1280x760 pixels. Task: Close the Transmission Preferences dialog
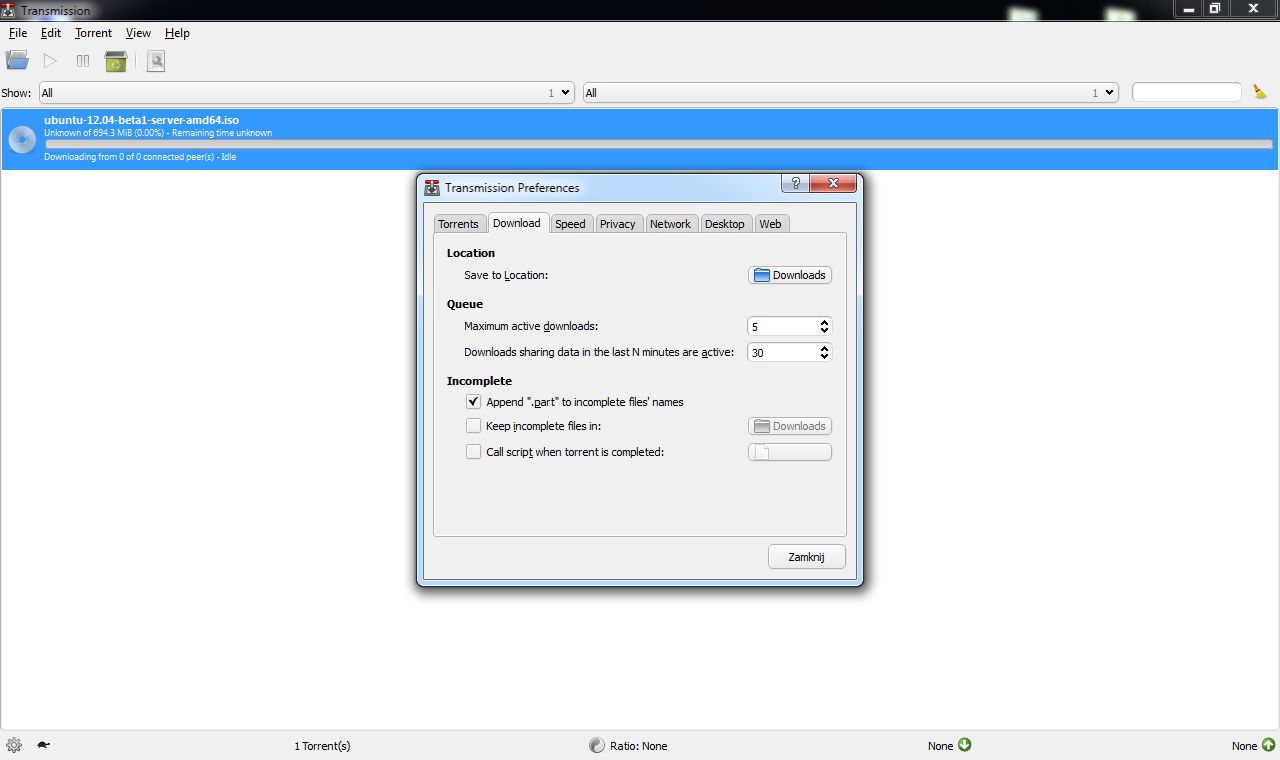point(833,183)
